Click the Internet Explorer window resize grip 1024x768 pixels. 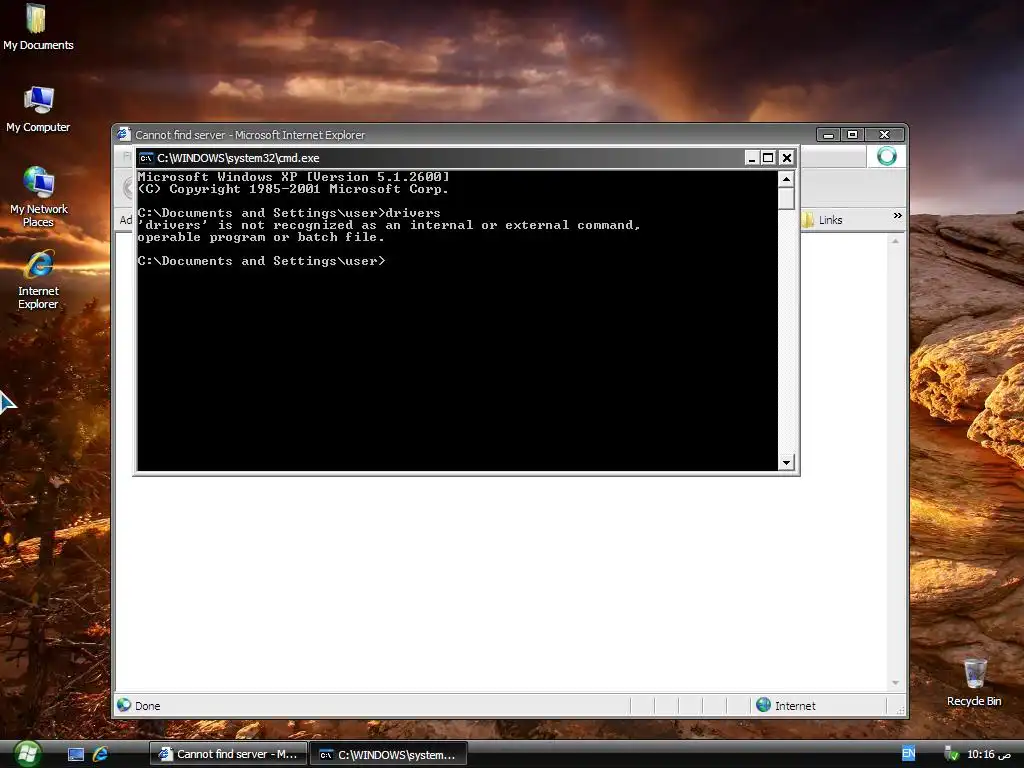click(x=901, y=710)
